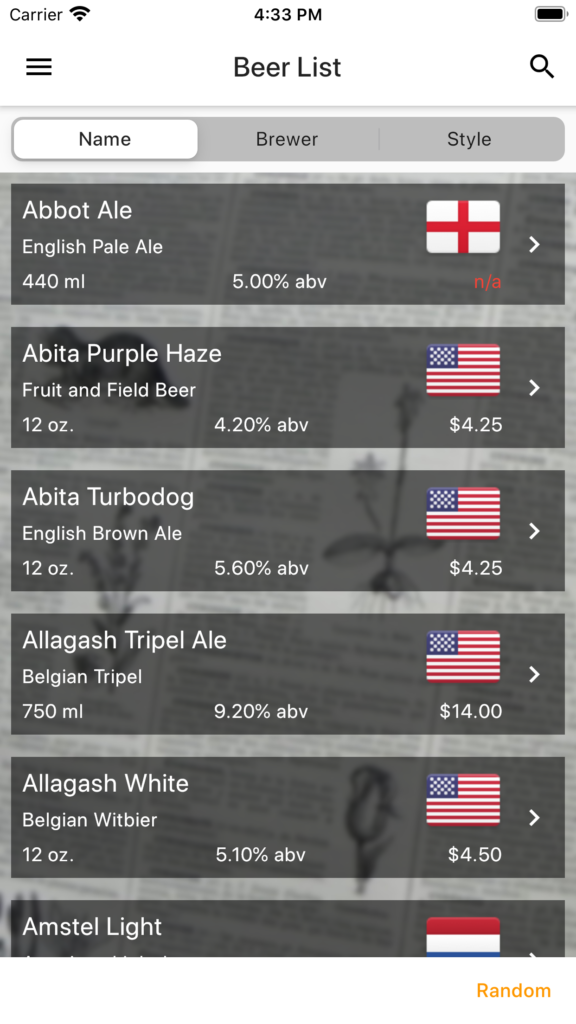This screenshot has height=1024, width=576.
Task: Tap the search magnifier icon
Action: 541,67
